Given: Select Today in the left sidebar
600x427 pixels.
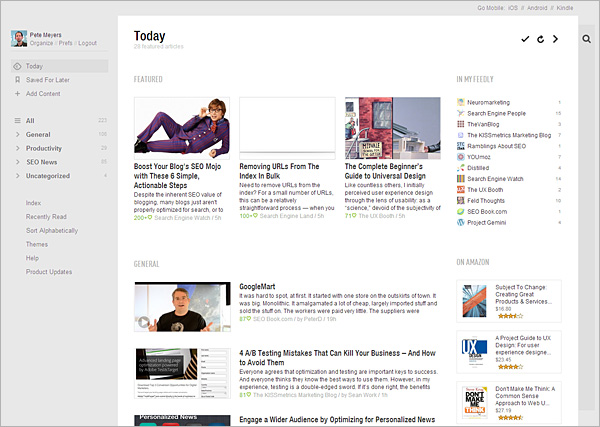Looking at the screenshot, I should pos(34,66).
